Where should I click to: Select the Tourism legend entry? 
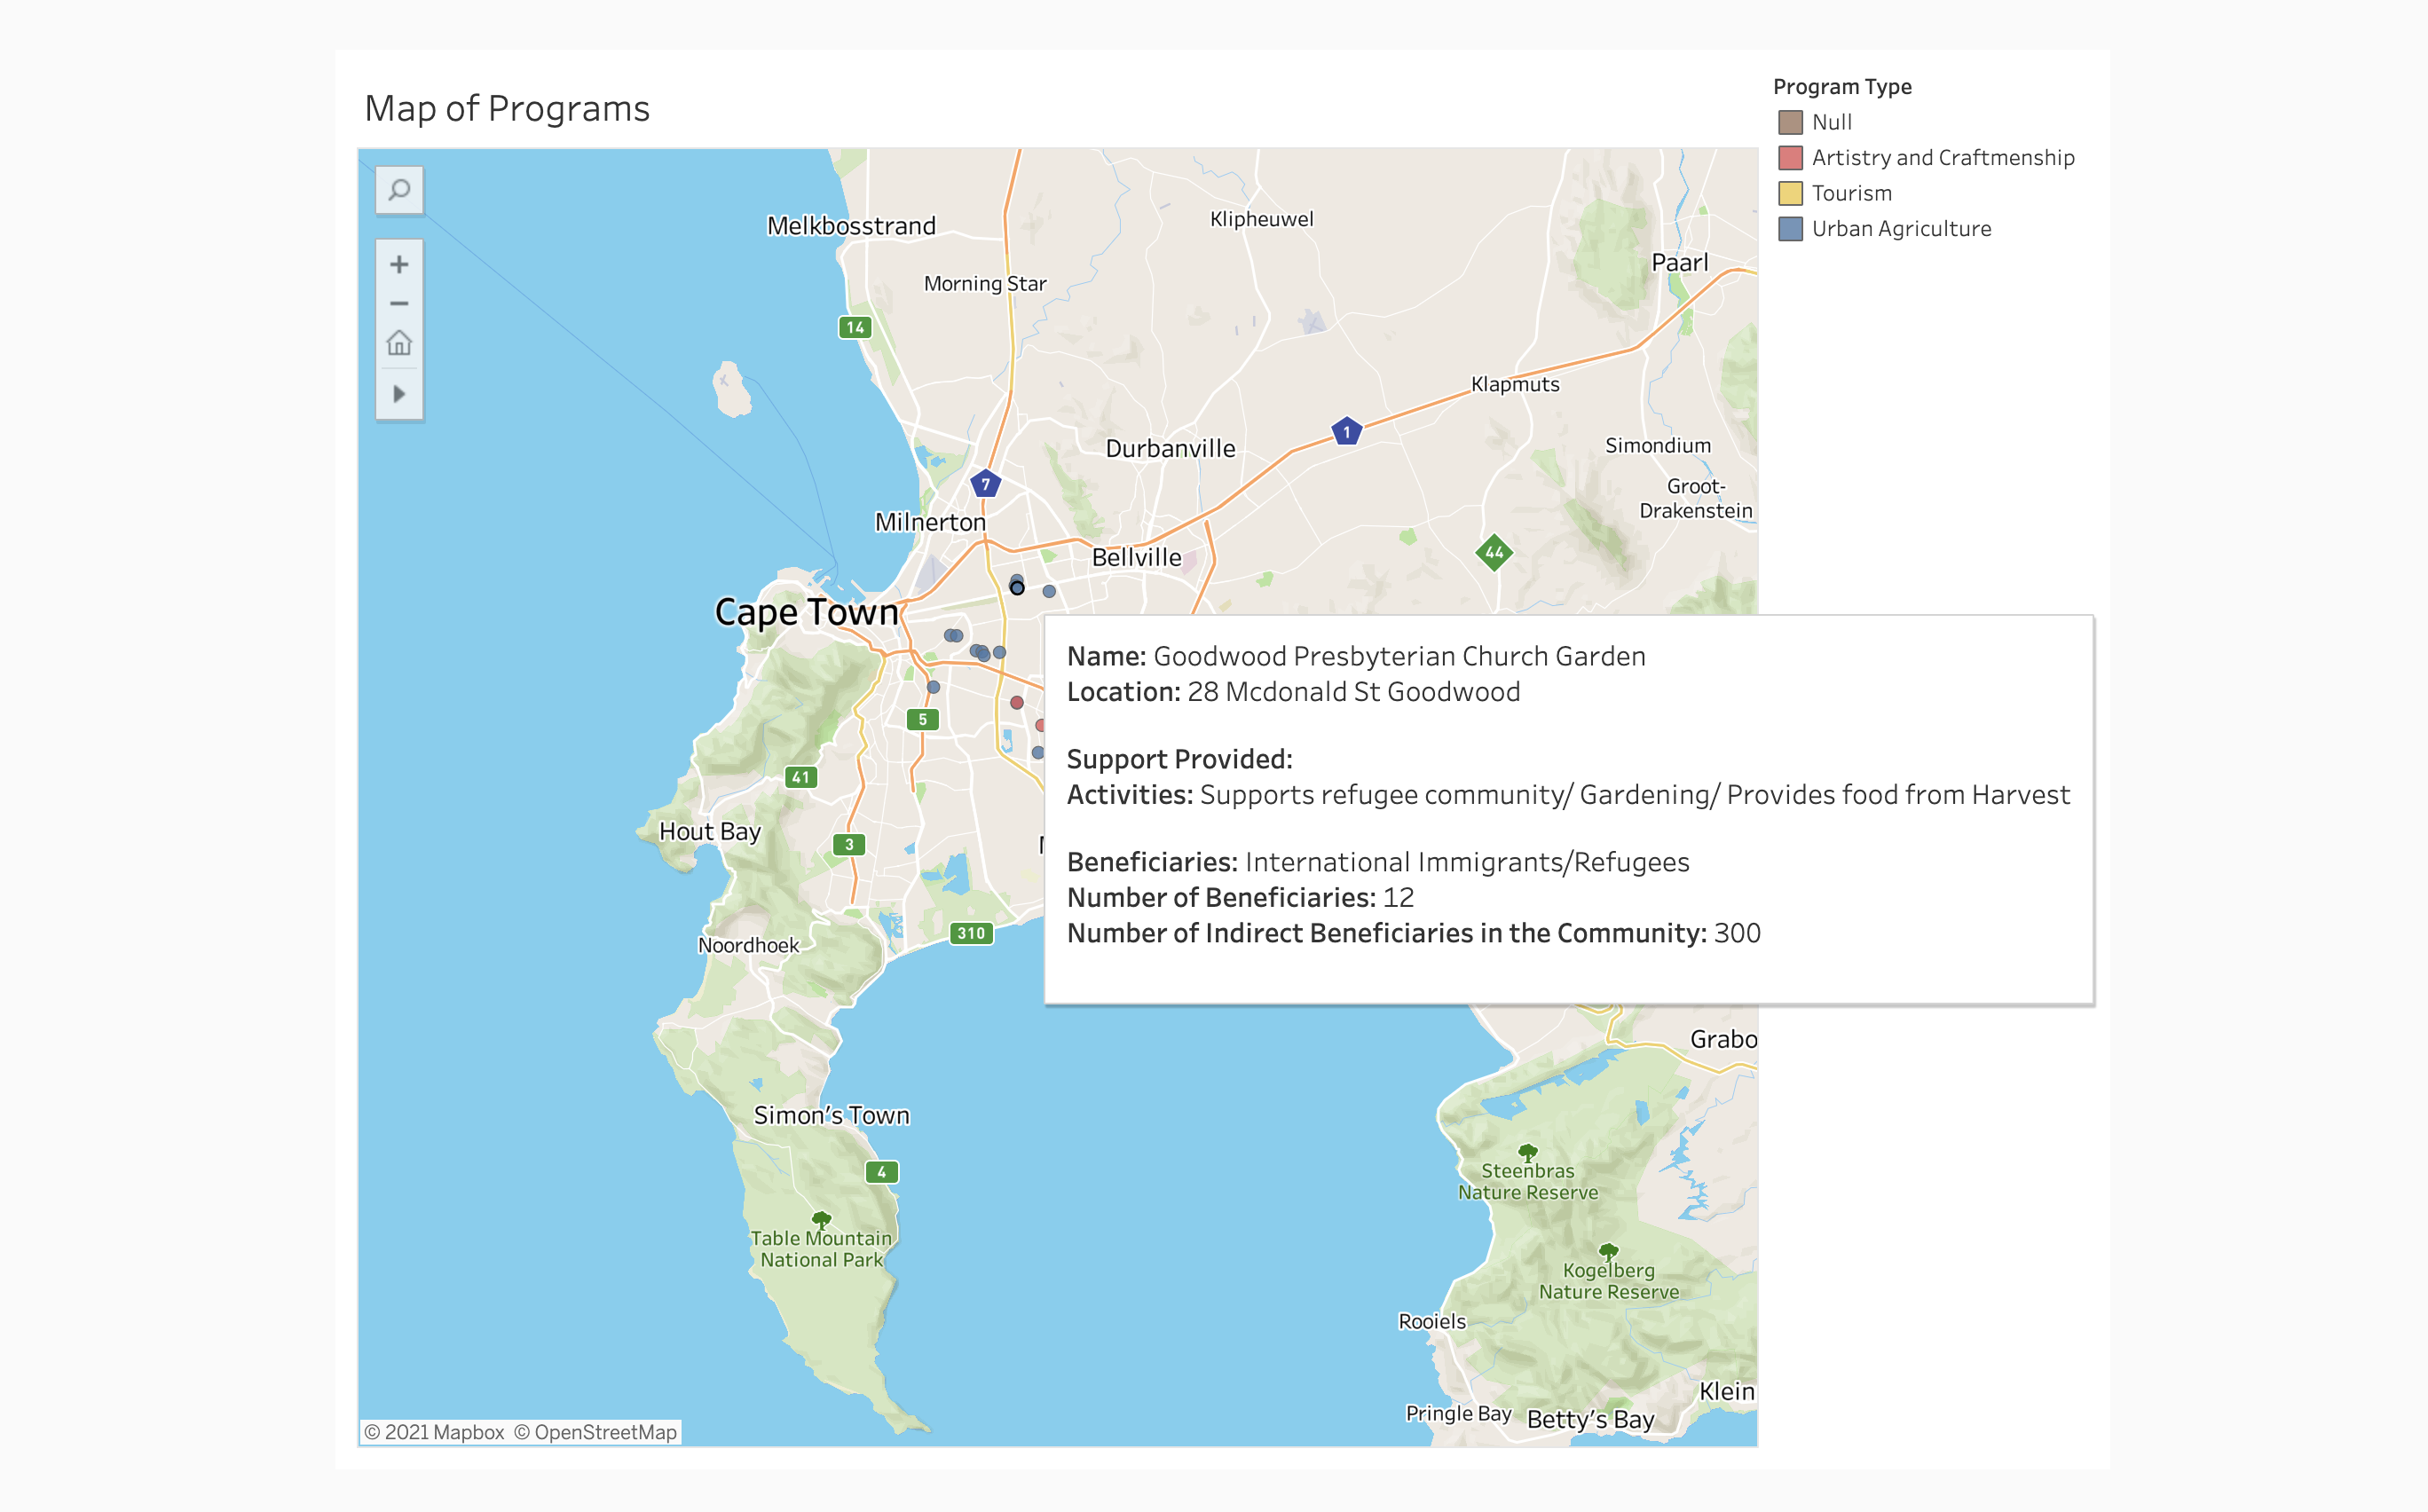tap(1851, 193)
